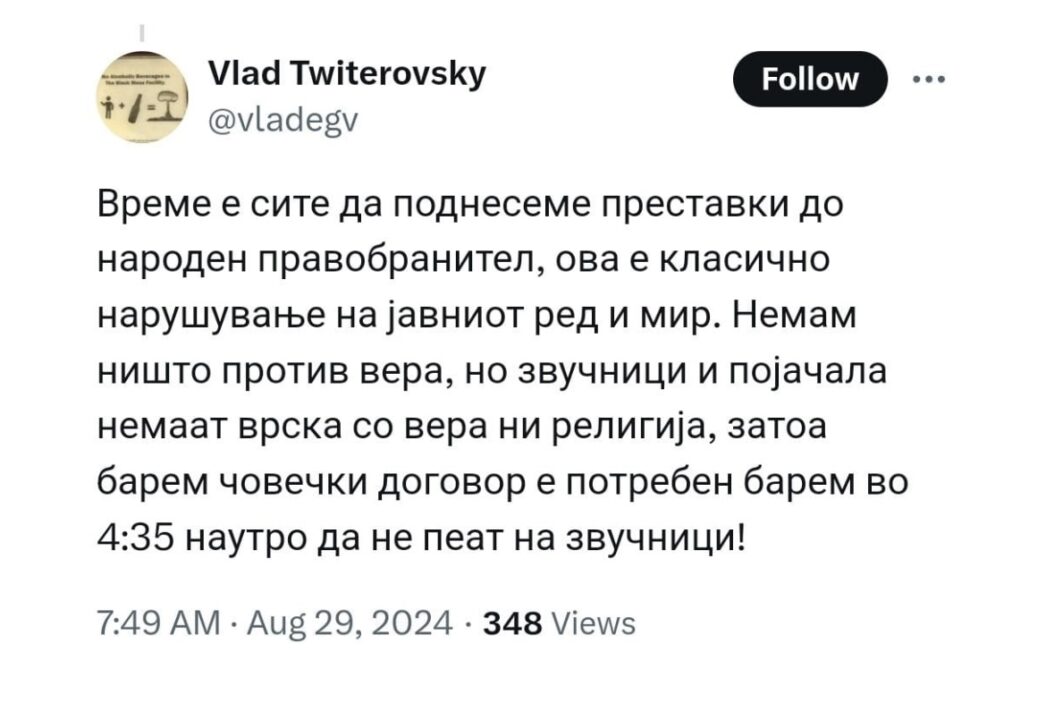Click the Follow button
Viewport: 1046px width, 720px height.
(x=810, y=79)
